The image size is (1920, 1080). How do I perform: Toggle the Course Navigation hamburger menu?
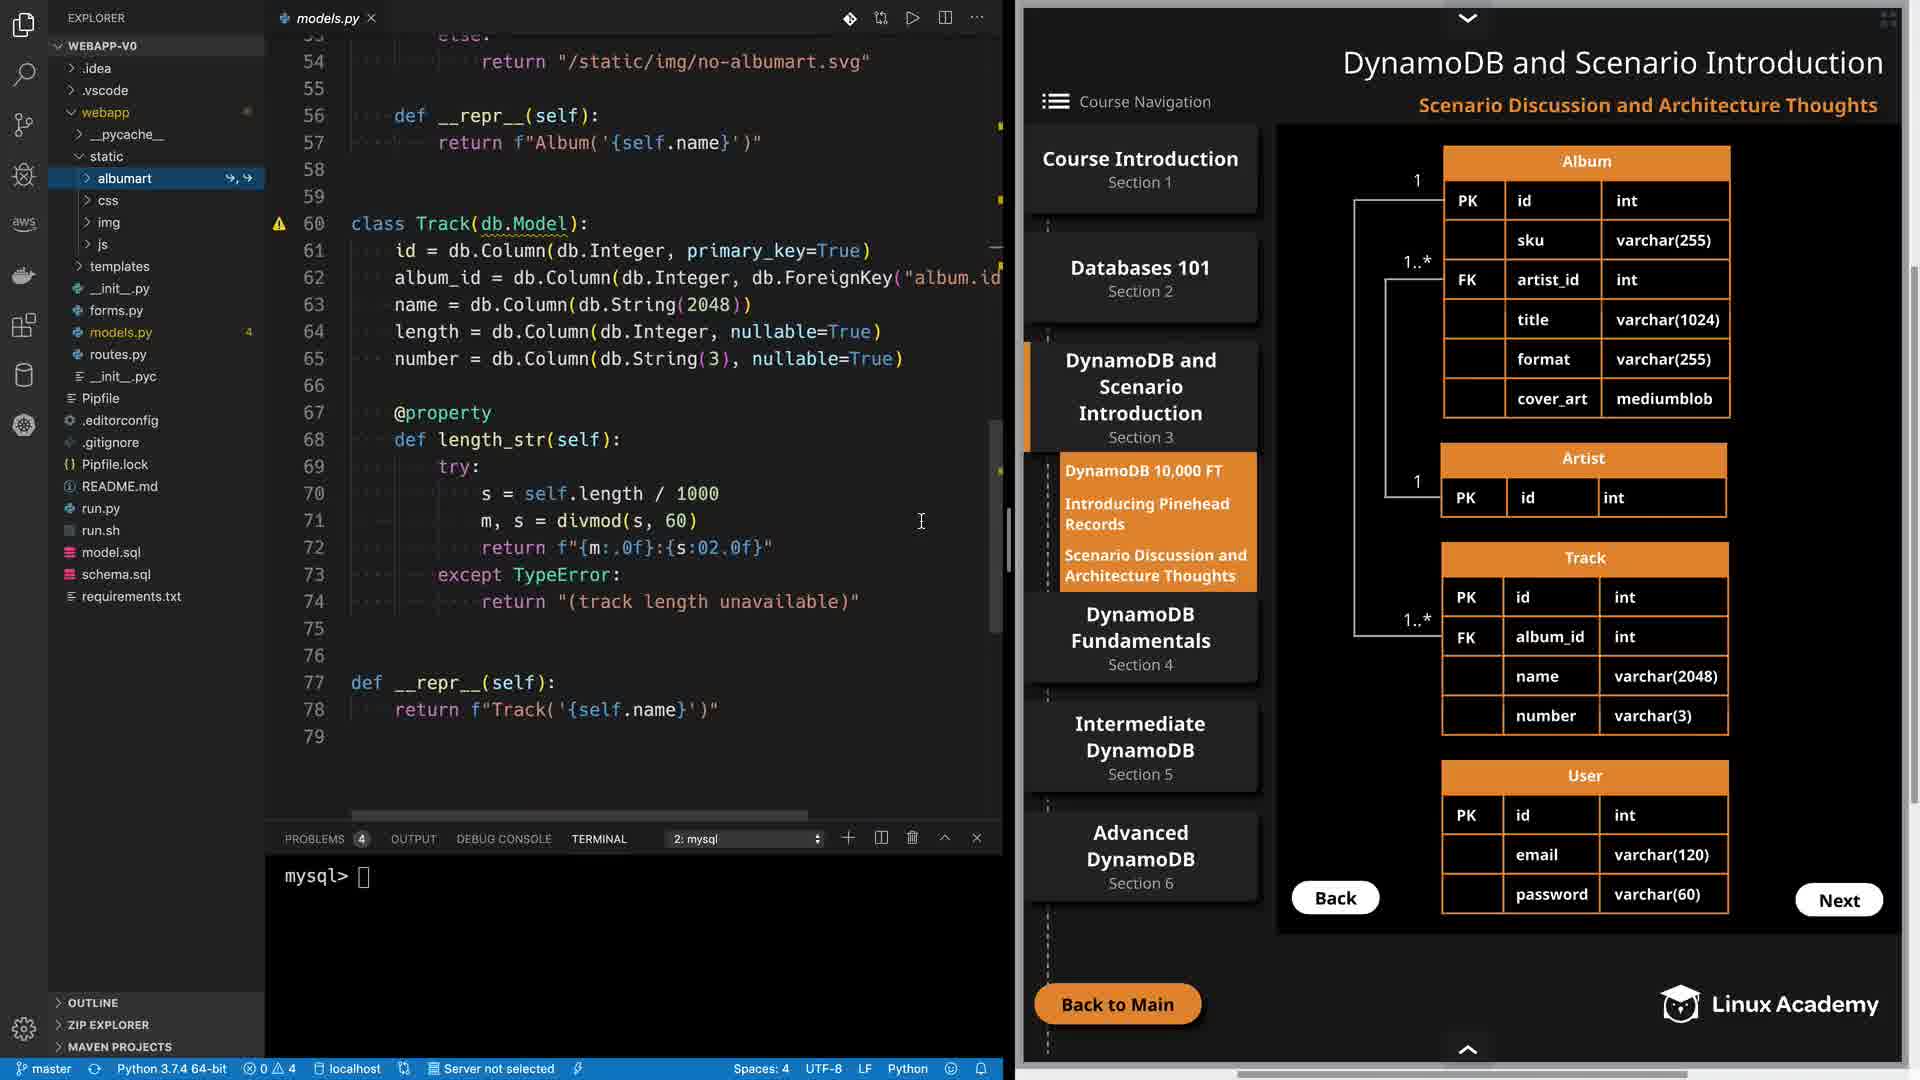point(1055,102)
